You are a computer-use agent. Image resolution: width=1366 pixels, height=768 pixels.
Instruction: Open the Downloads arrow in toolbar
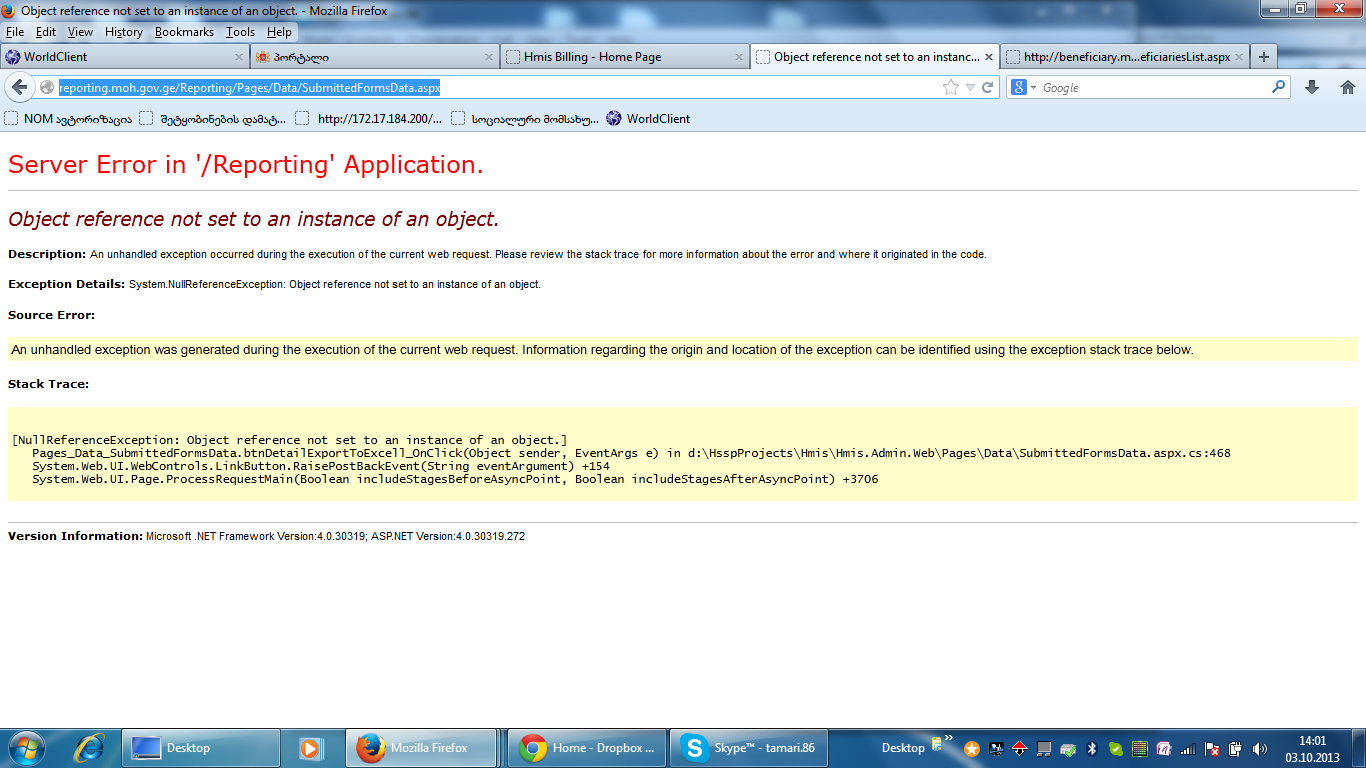[x=1312, y=88]
